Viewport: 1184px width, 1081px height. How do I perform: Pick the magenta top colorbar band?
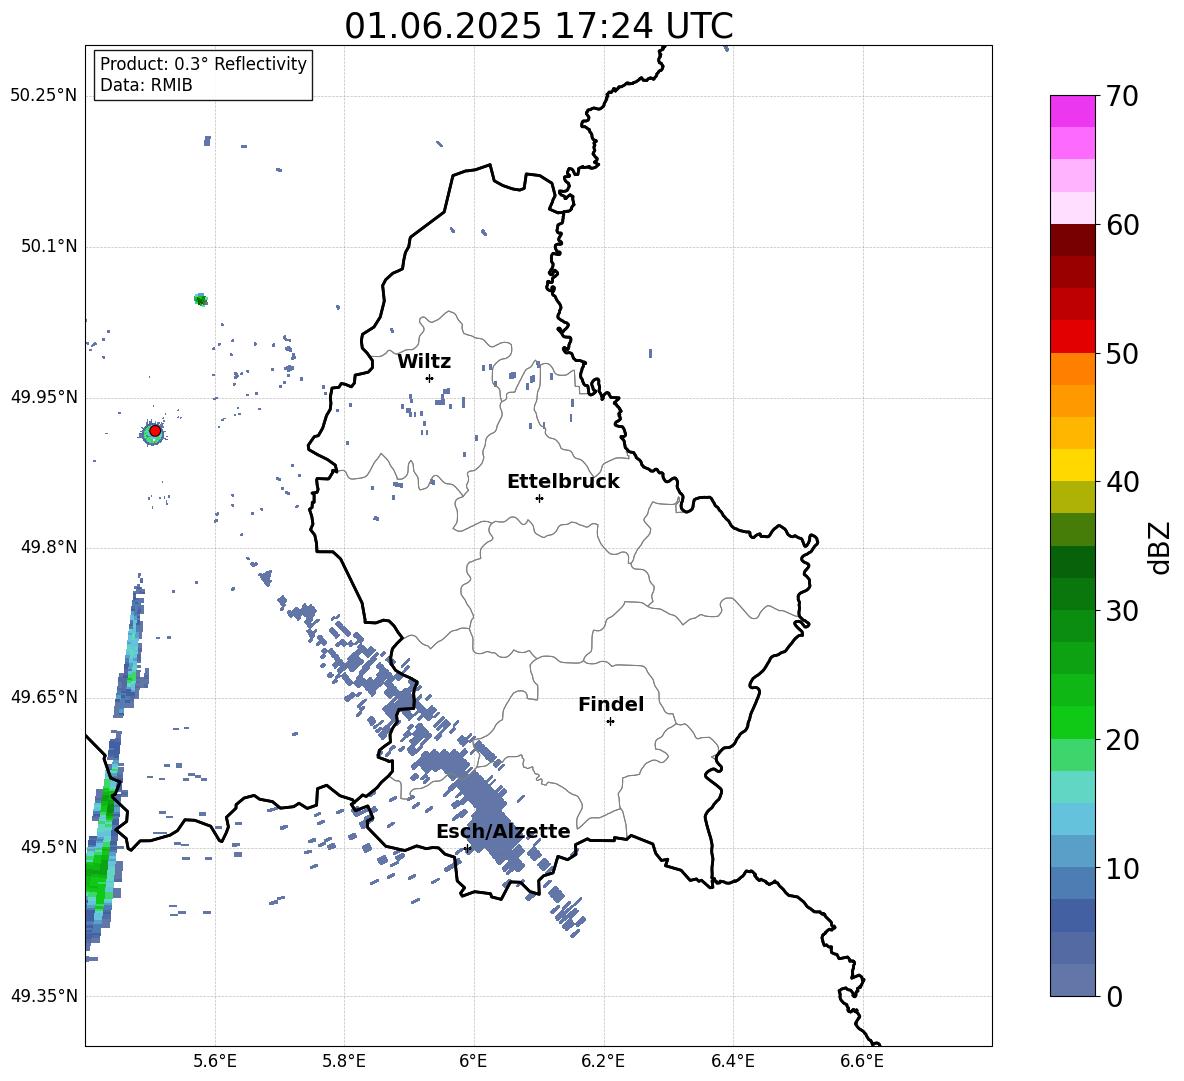1072,111
